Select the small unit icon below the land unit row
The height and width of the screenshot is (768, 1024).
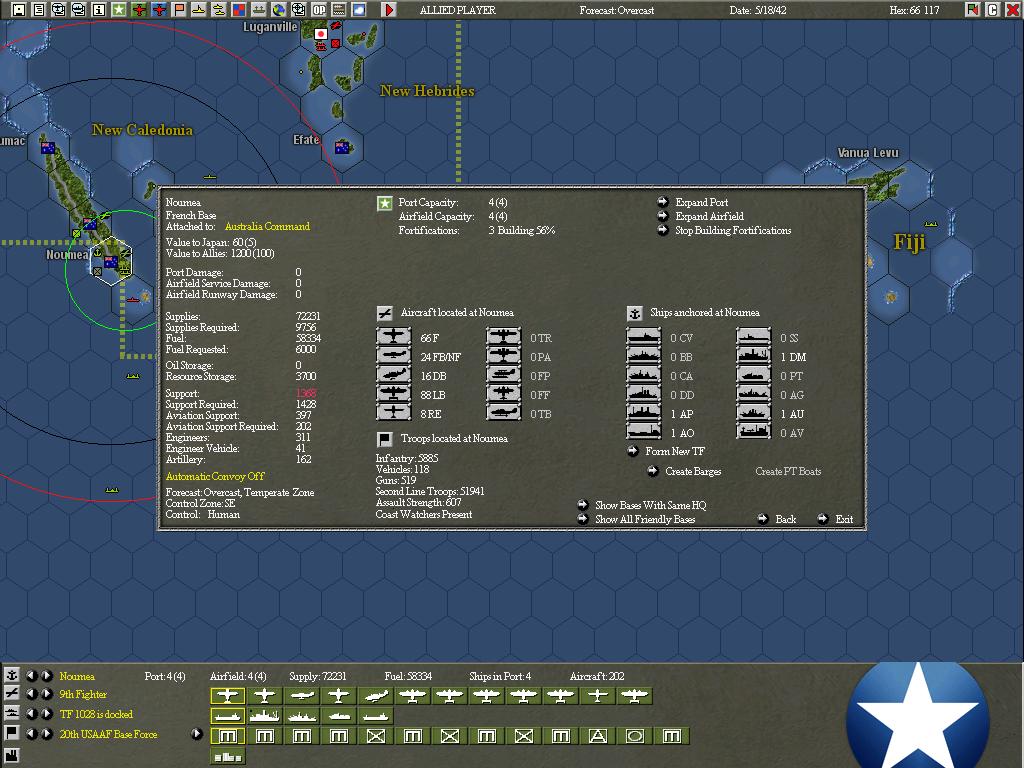tap(227, 756)
